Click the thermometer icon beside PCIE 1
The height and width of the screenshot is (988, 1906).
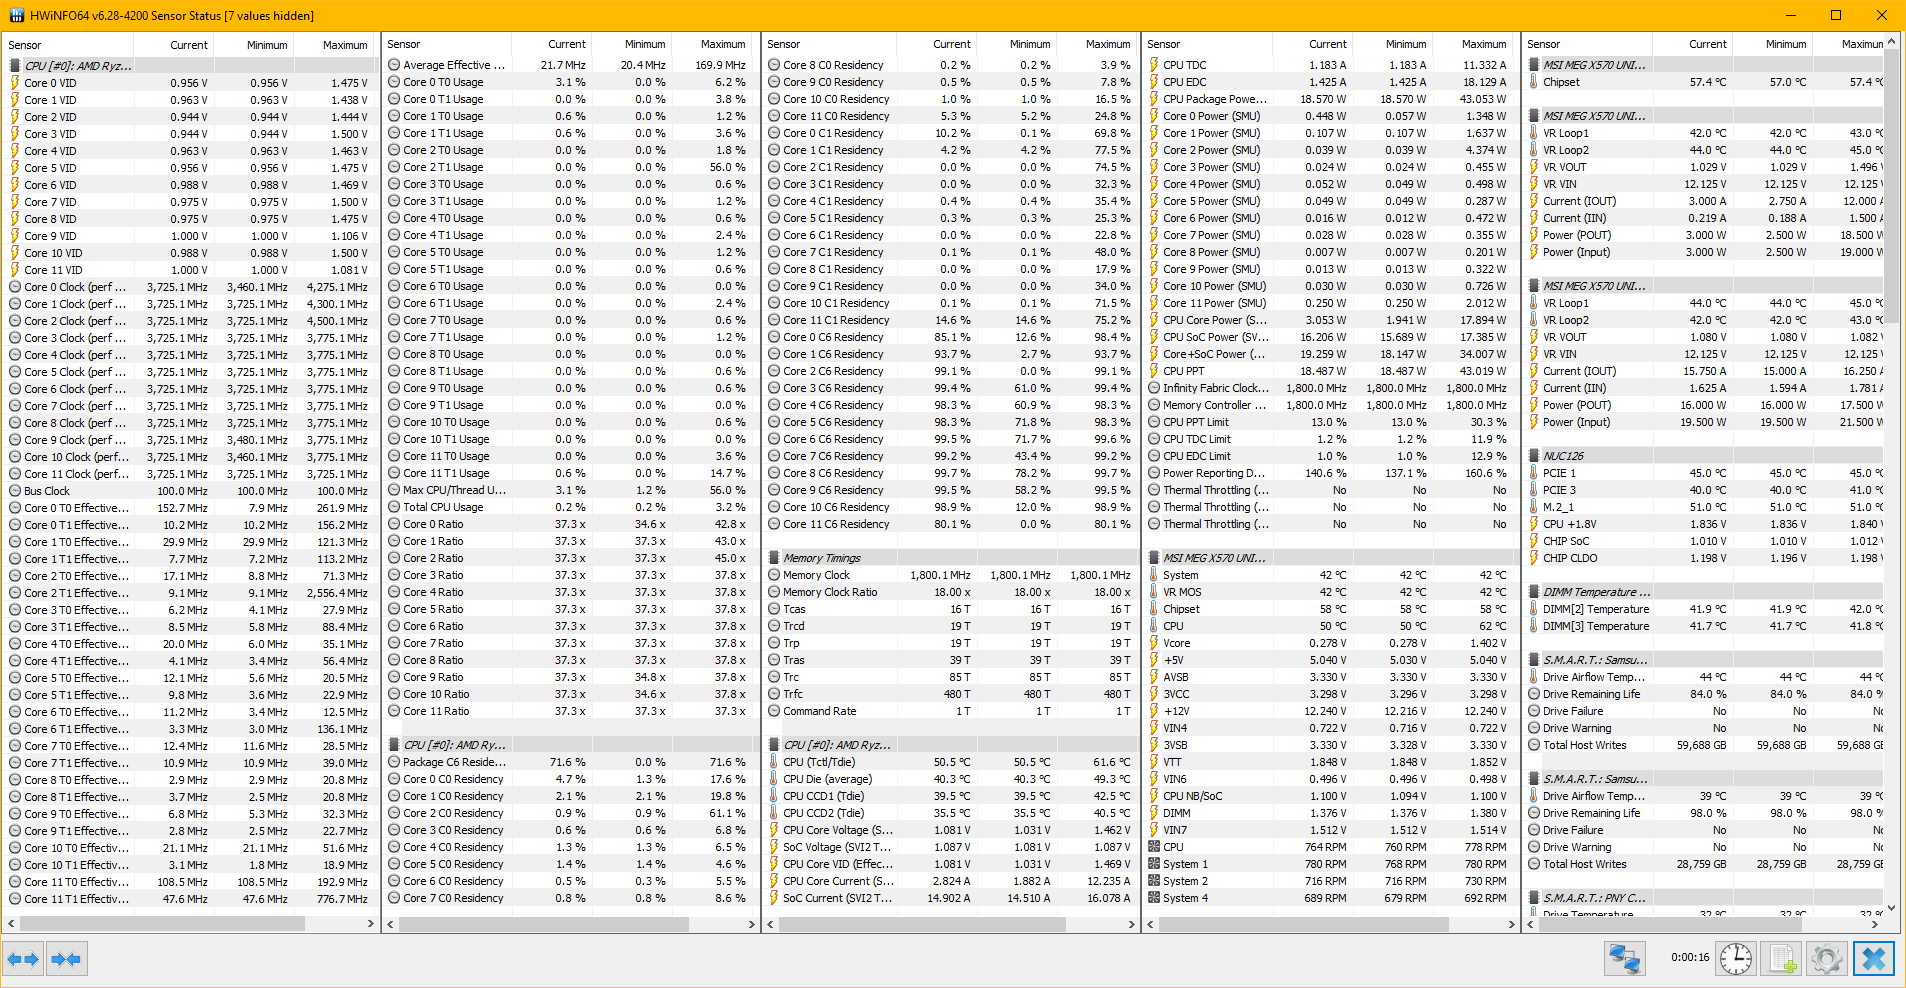click(x=1534, y=473)
